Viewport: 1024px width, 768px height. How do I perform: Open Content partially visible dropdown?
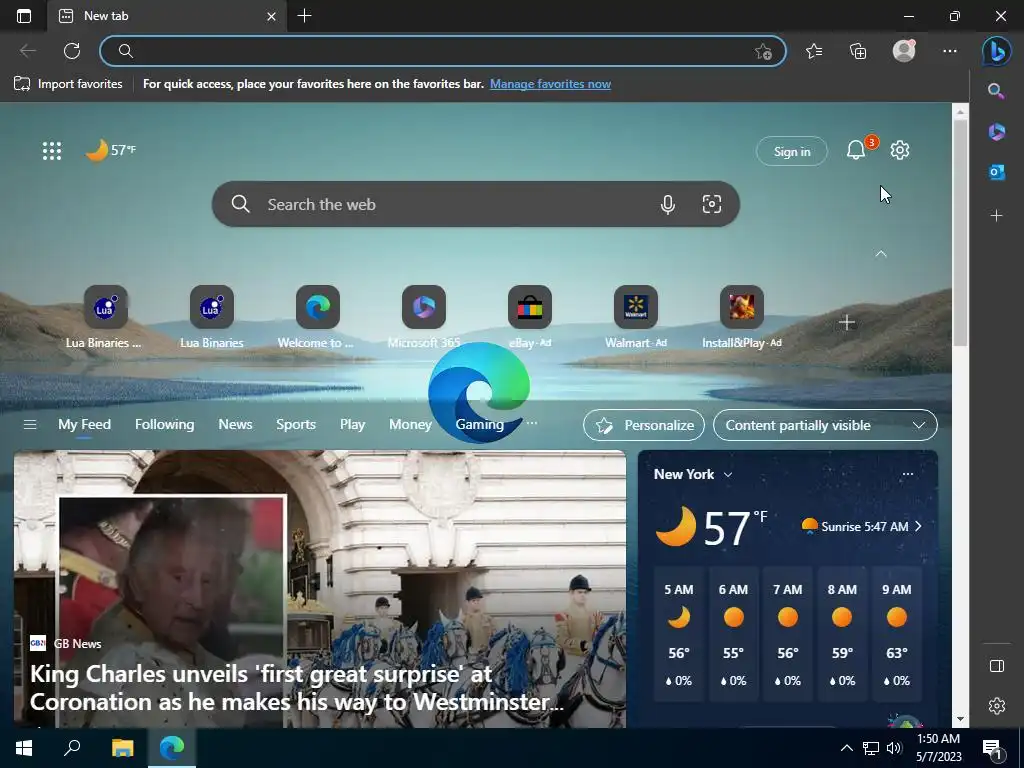click(x=825, y=425)
